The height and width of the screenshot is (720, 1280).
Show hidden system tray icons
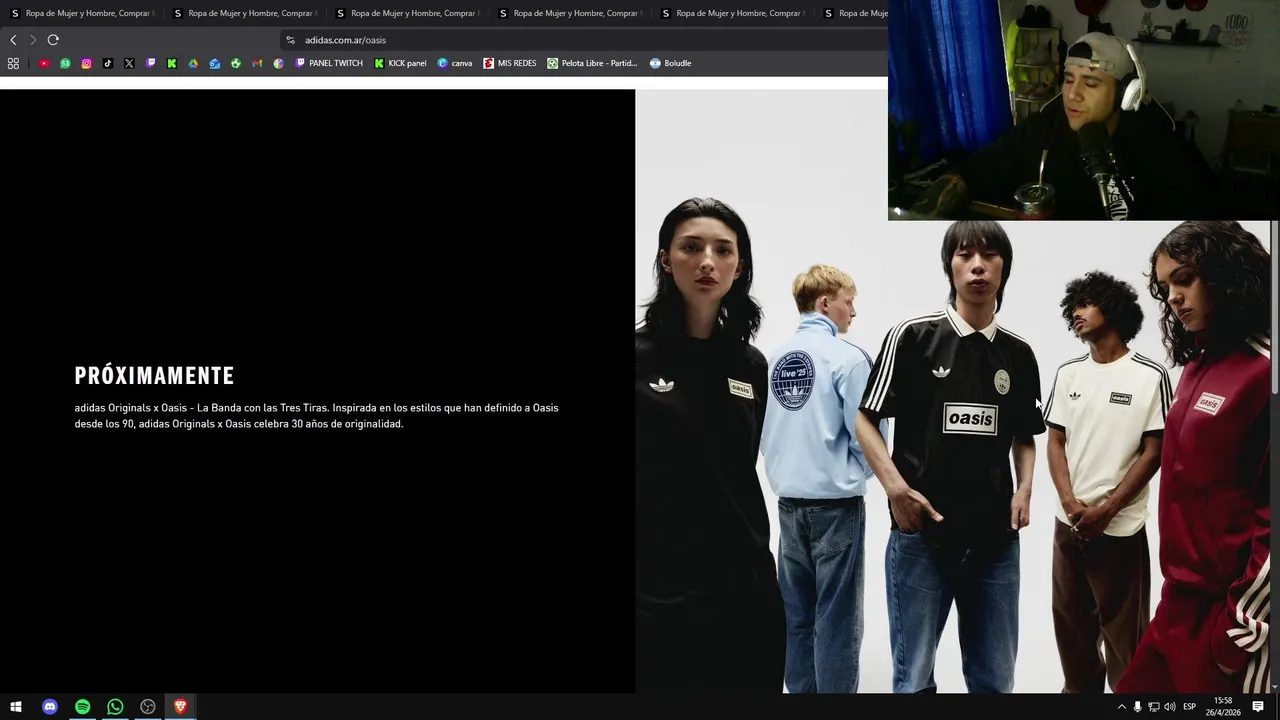pyautogui.click(x=1121, y=707)
